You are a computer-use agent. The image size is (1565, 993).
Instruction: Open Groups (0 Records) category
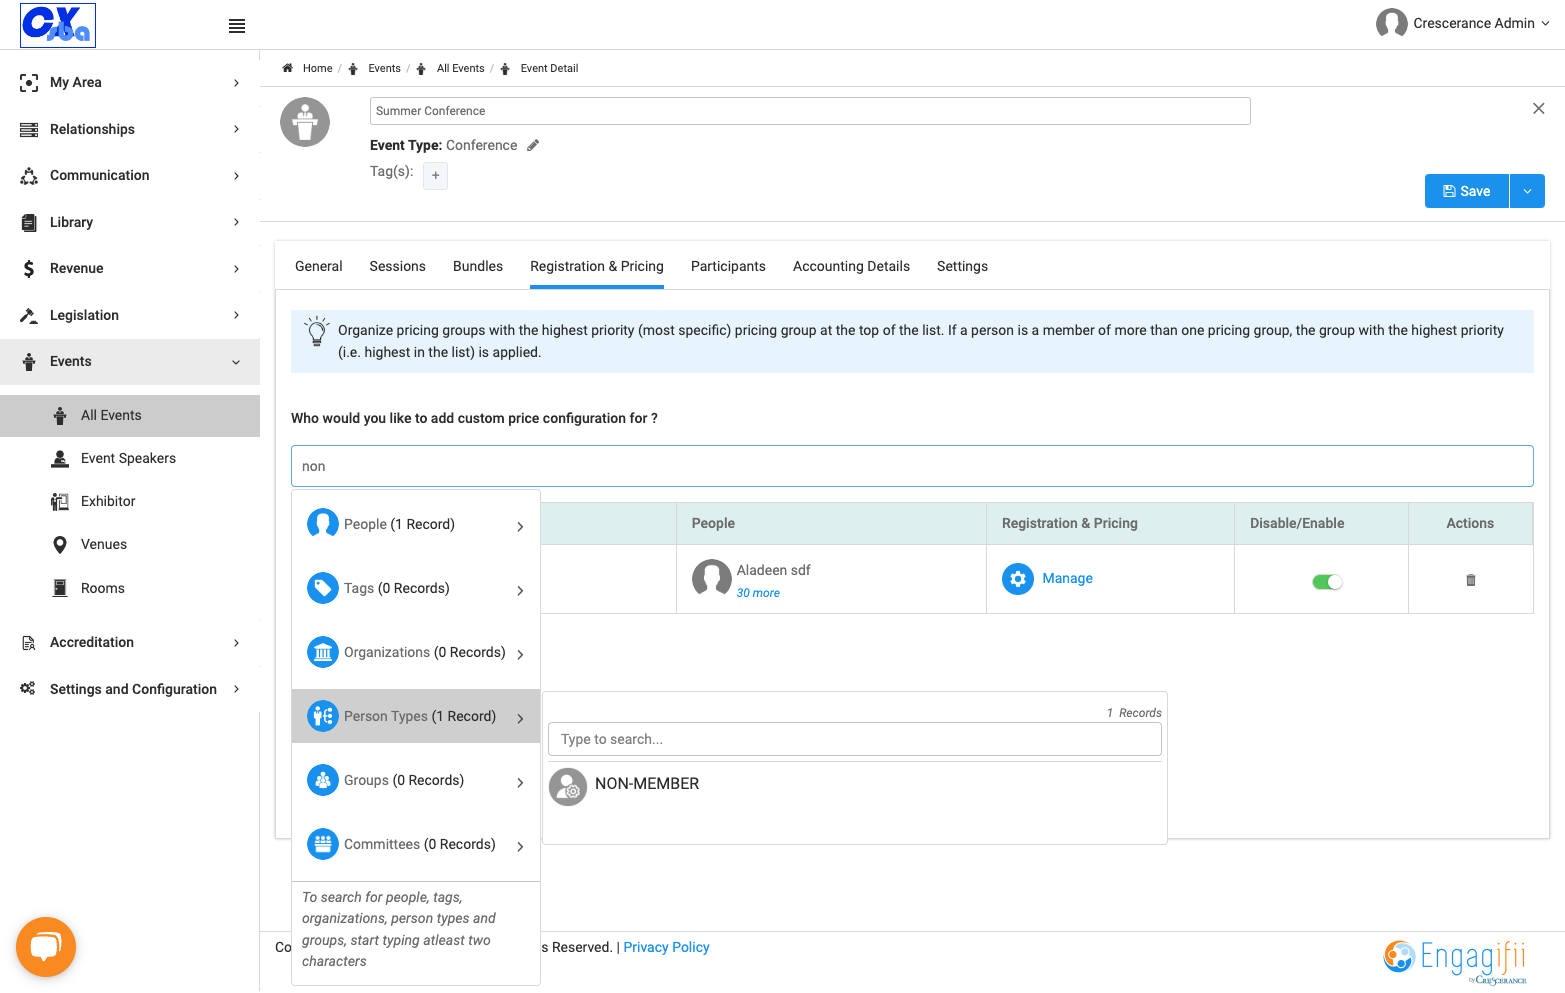pos(416,781)
